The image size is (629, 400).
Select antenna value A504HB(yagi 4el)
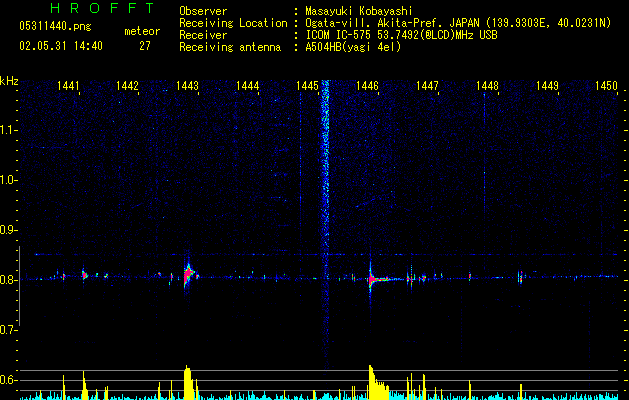click(353, 47)
